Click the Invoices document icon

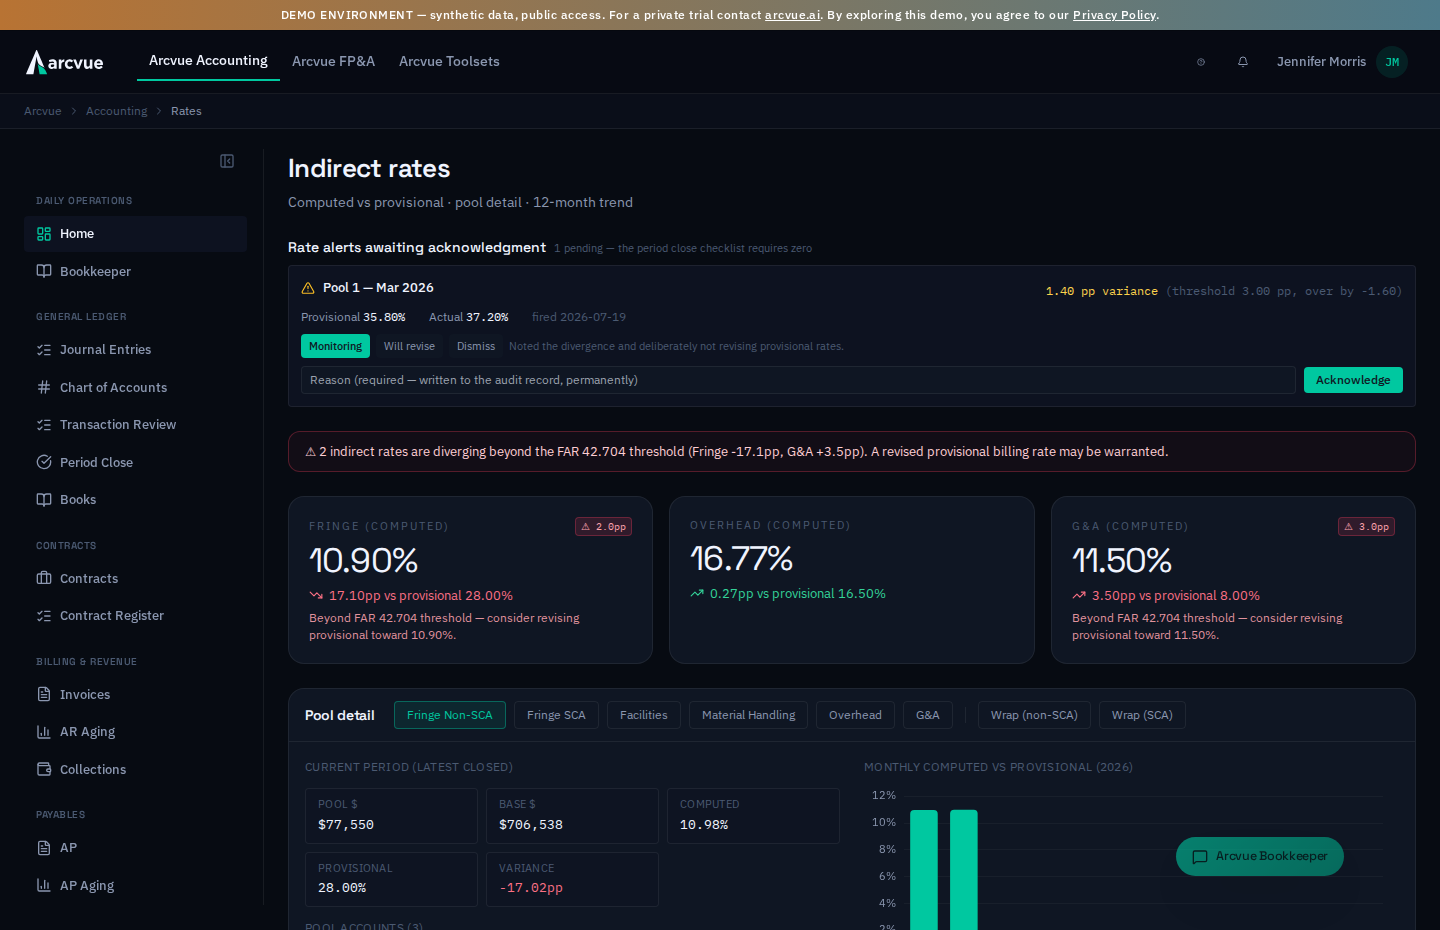(x=44, y=694)
